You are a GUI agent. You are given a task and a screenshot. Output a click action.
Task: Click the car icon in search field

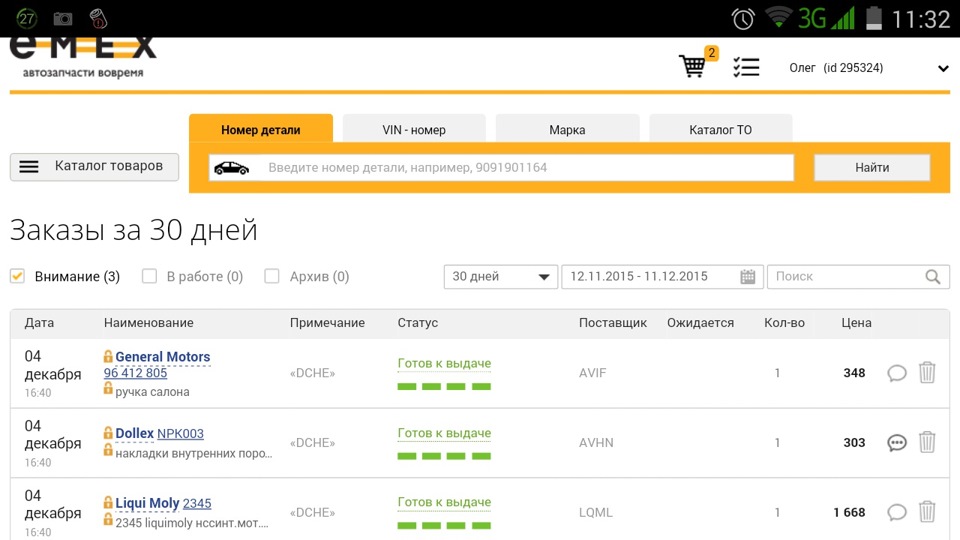point(231,168)
